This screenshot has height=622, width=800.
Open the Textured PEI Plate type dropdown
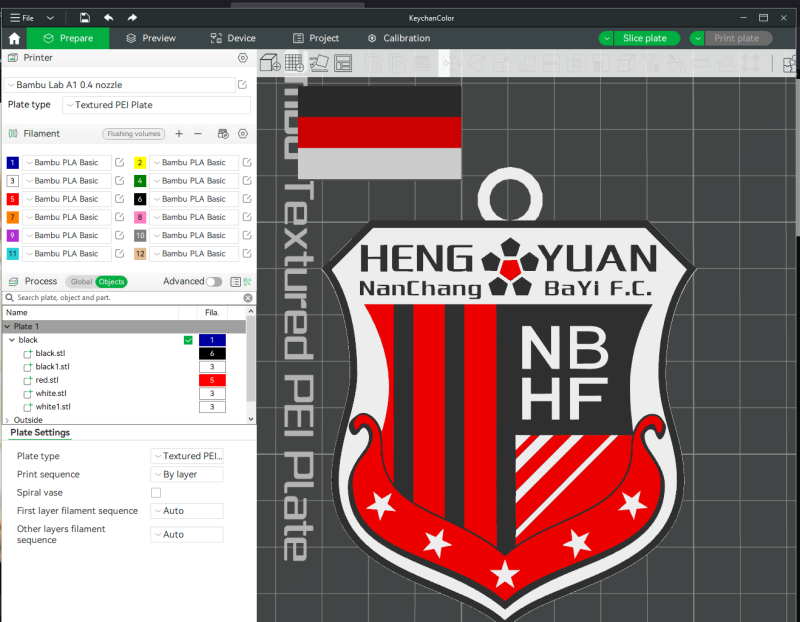(x=156, y=105)
